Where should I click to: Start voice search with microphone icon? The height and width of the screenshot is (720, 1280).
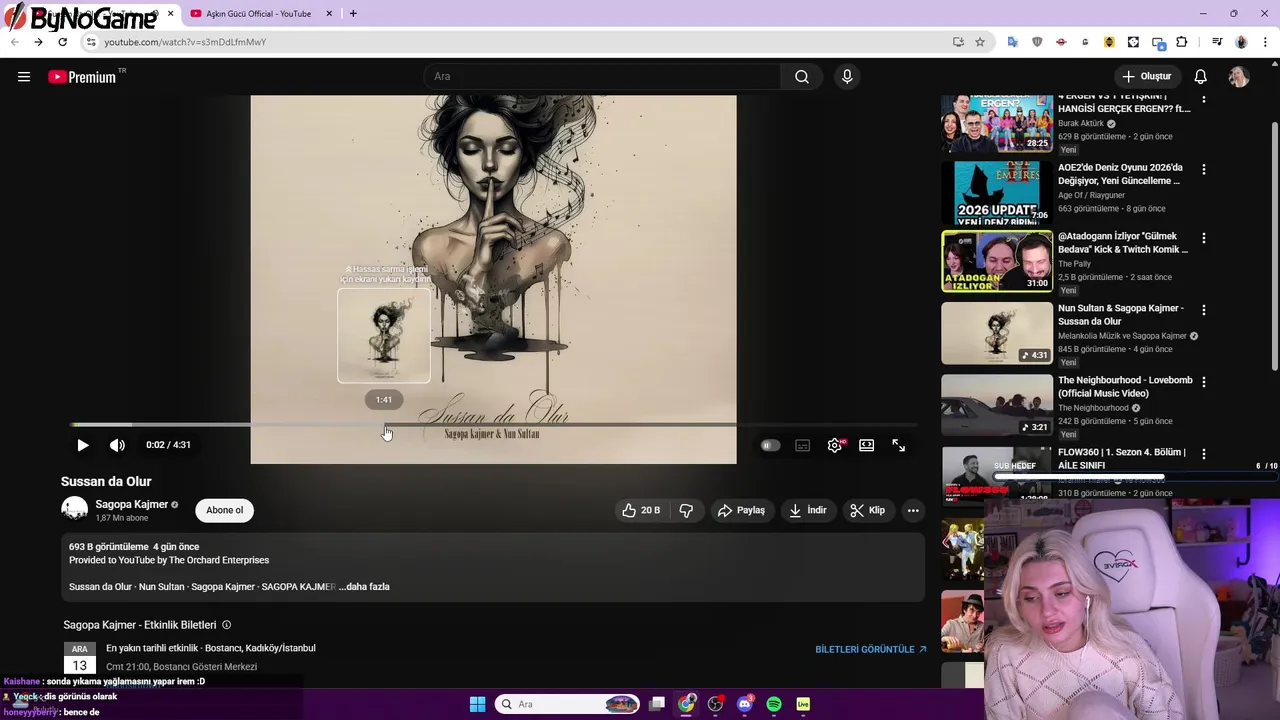pos(847,77)
